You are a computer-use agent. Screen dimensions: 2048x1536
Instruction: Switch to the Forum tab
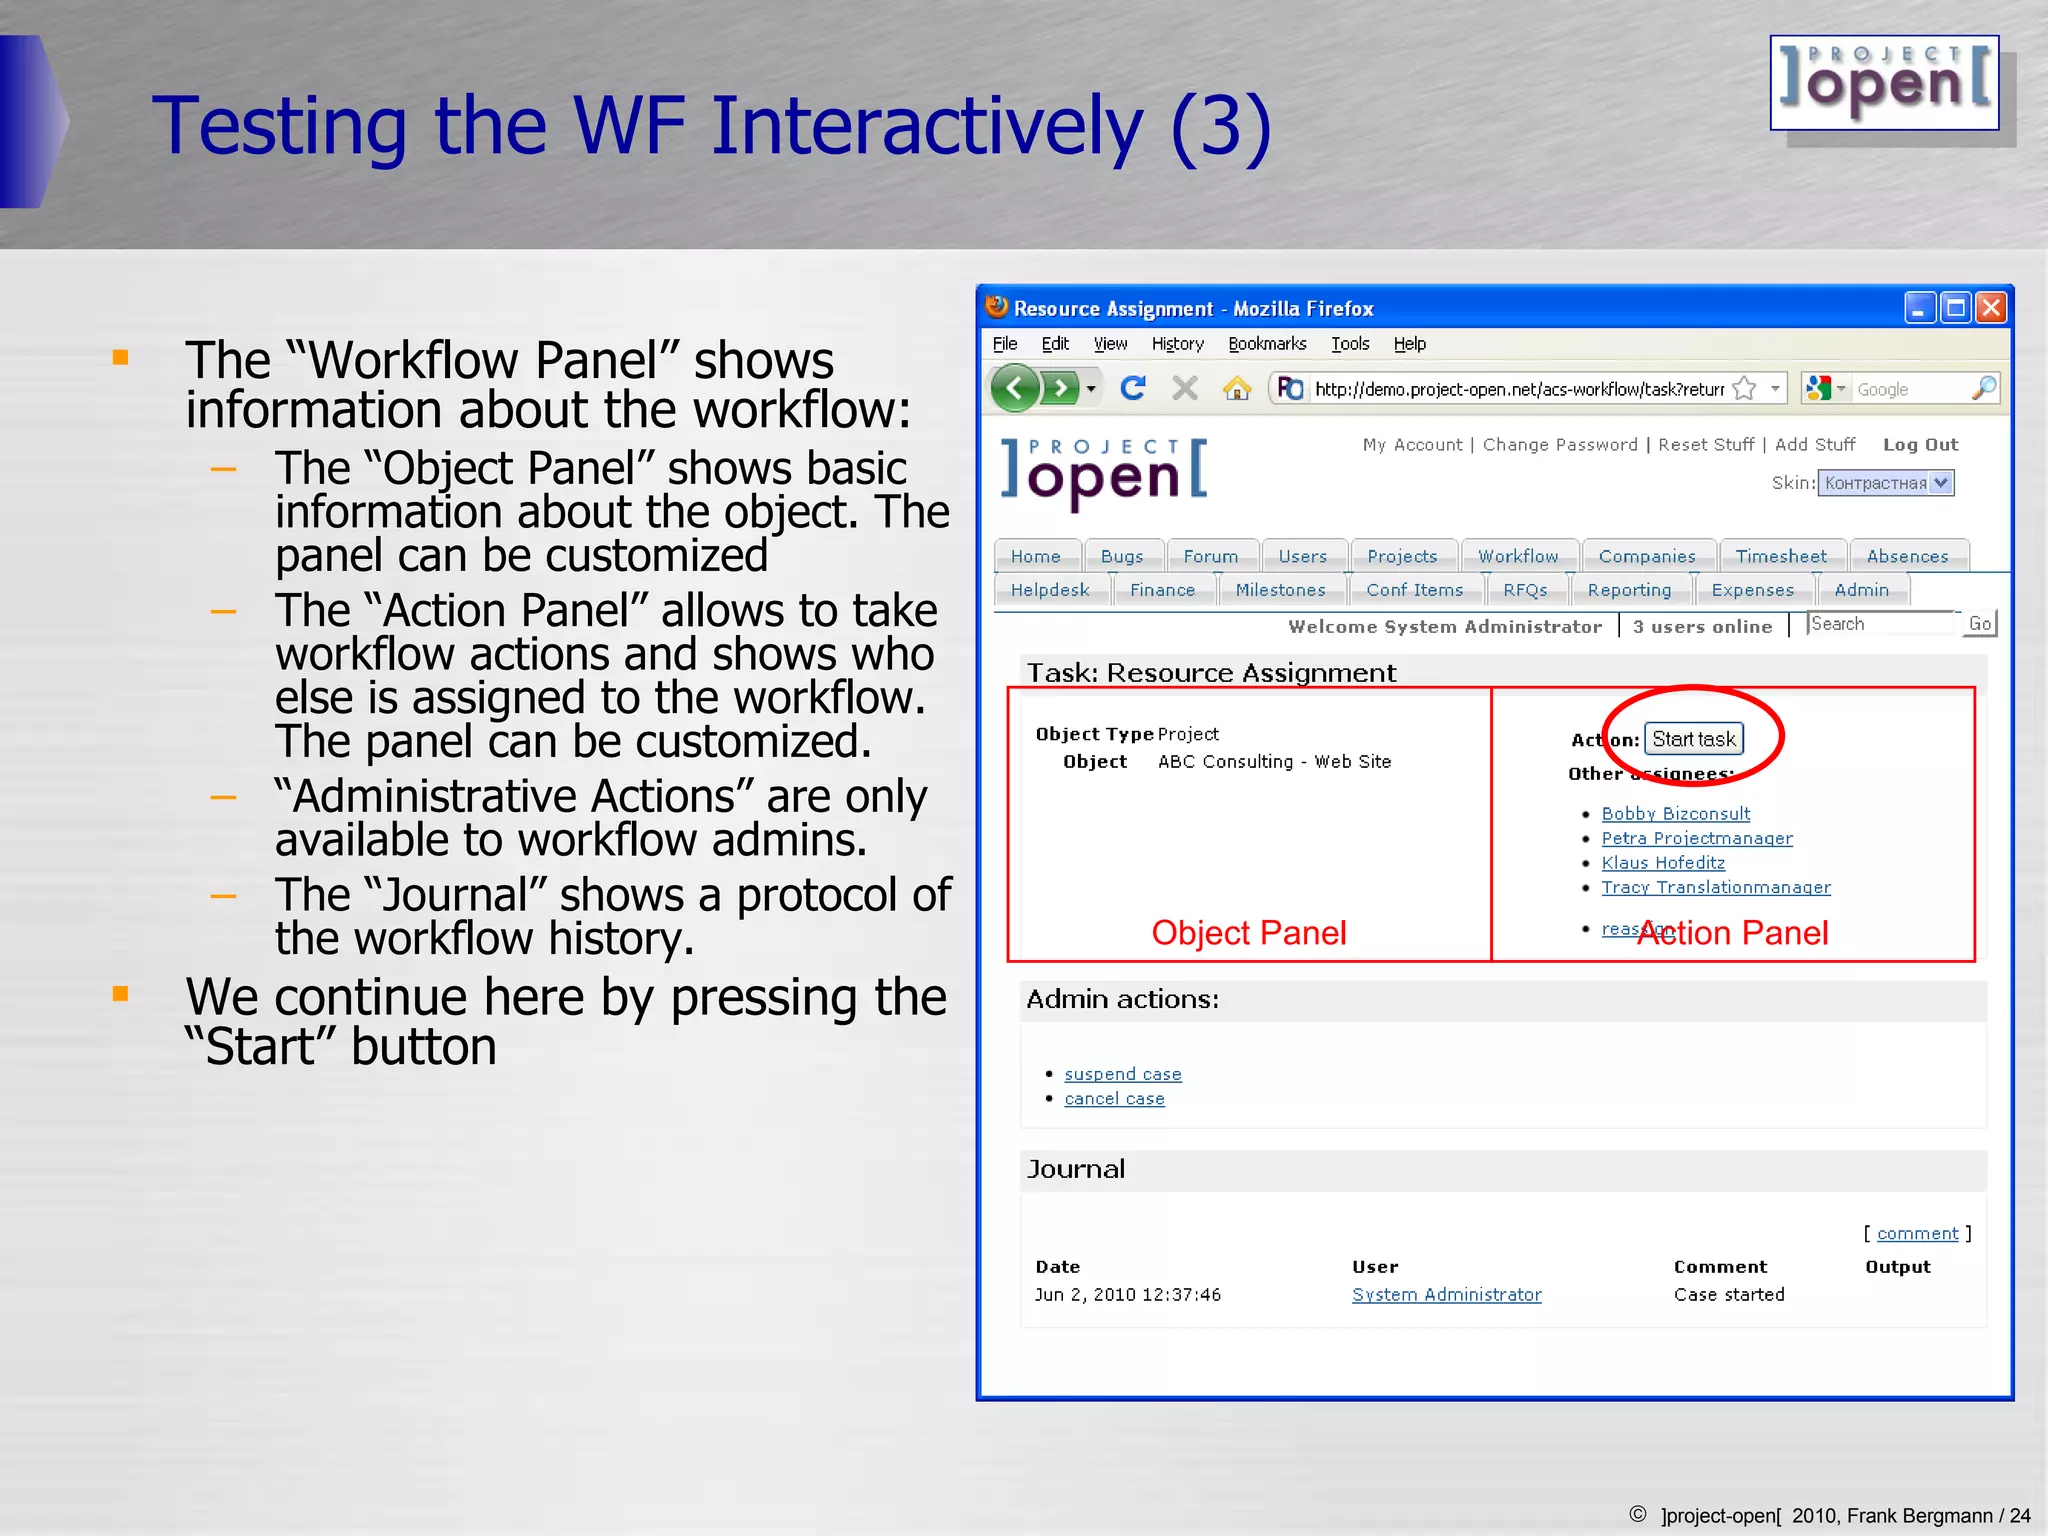point(1211,556)
